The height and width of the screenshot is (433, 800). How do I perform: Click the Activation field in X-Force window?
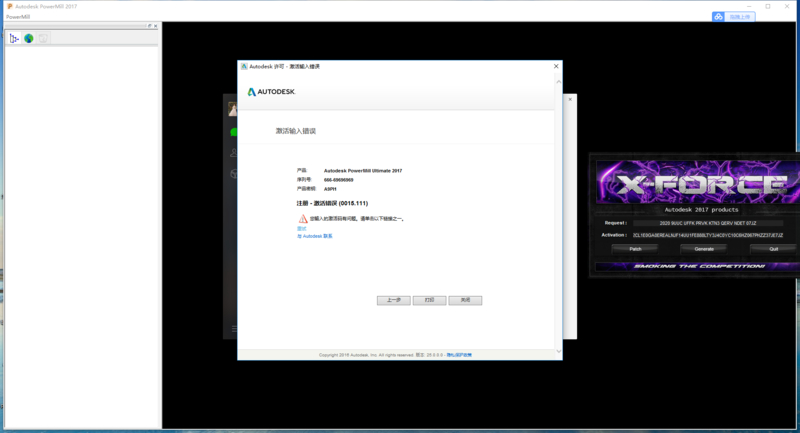click(708, 235)
